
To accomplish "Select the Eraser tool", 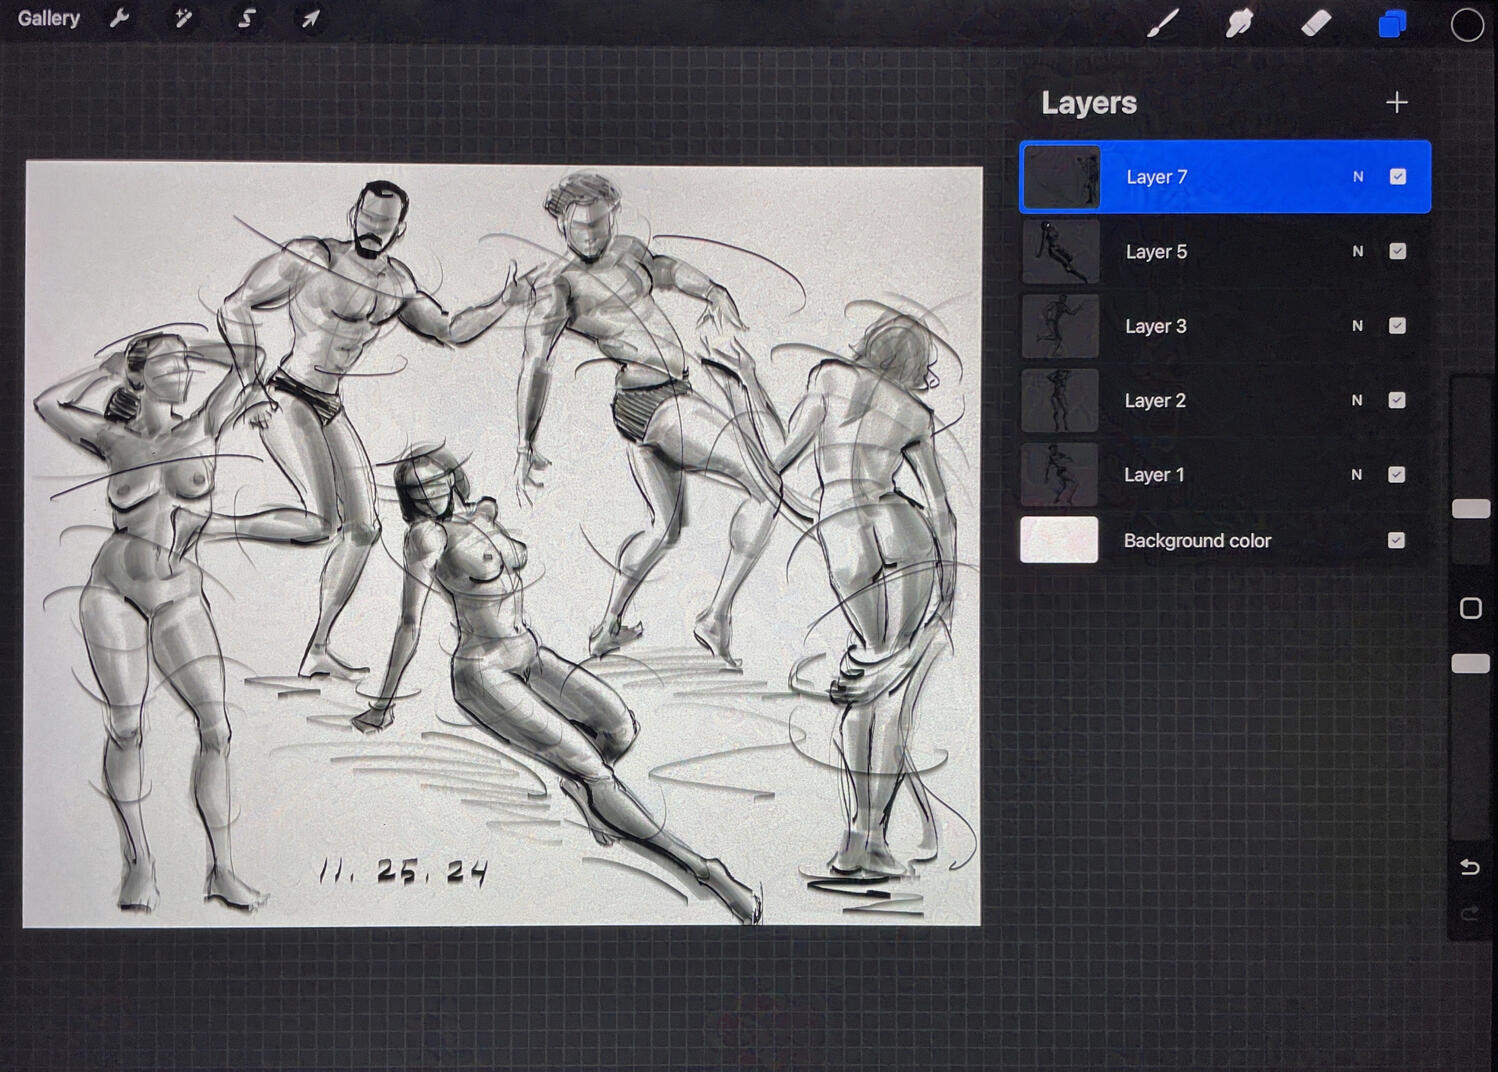I will (x=1315, y=23).
